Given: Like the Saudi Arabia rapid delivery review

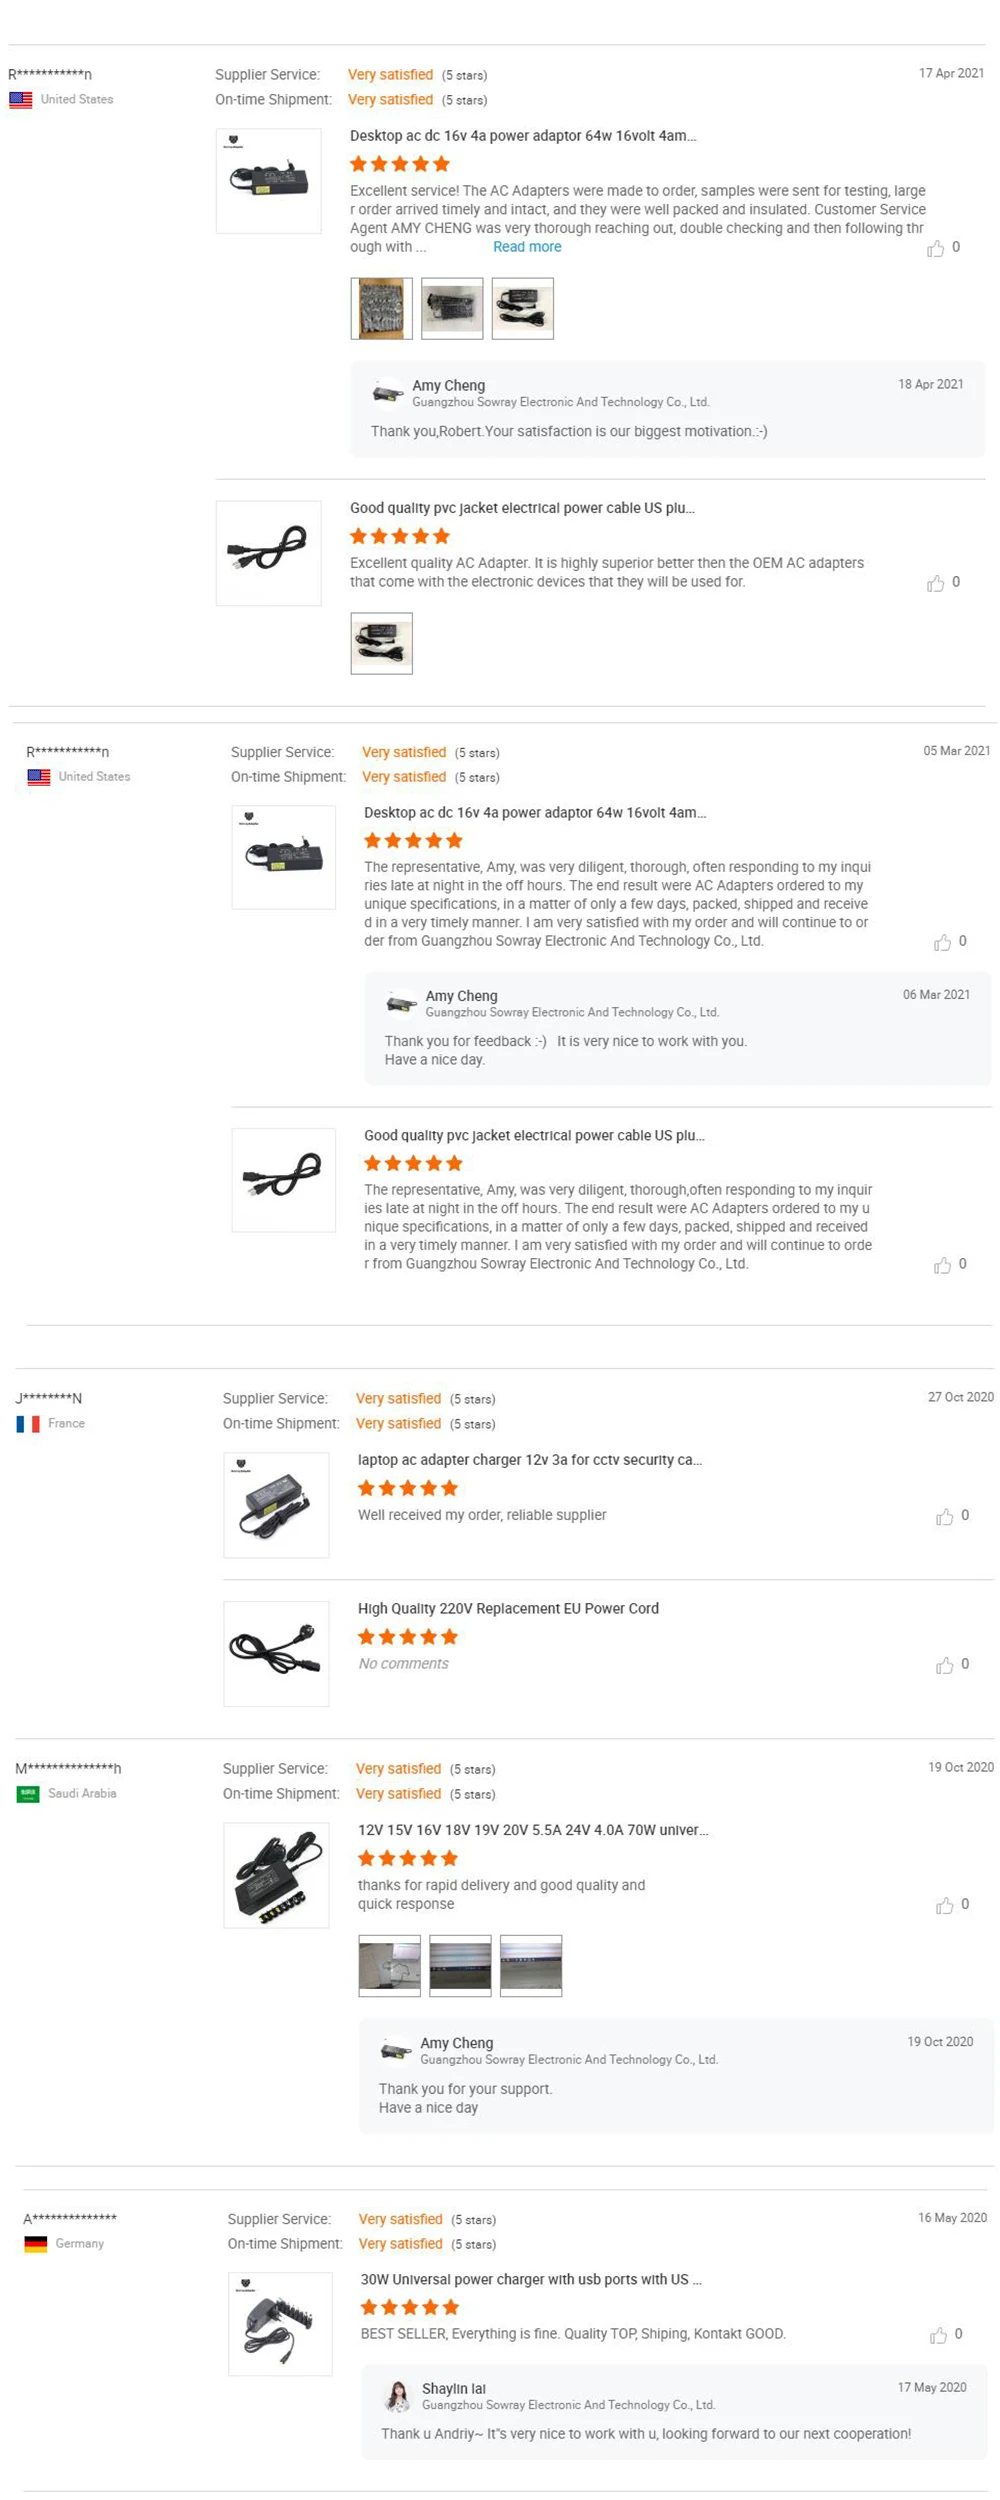Looking at the screenshot, I should (944, 1906).
